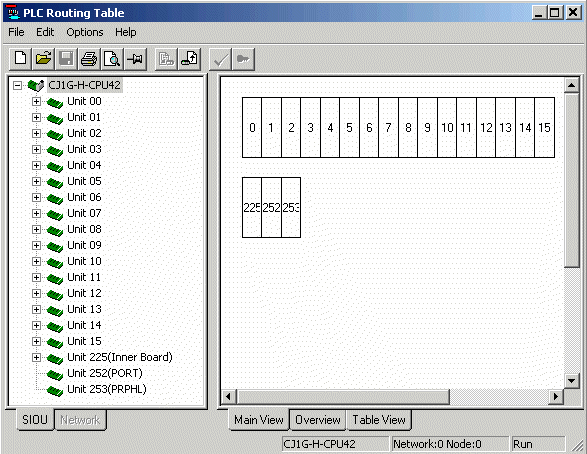Select Unit 14 in the tree

84,325
